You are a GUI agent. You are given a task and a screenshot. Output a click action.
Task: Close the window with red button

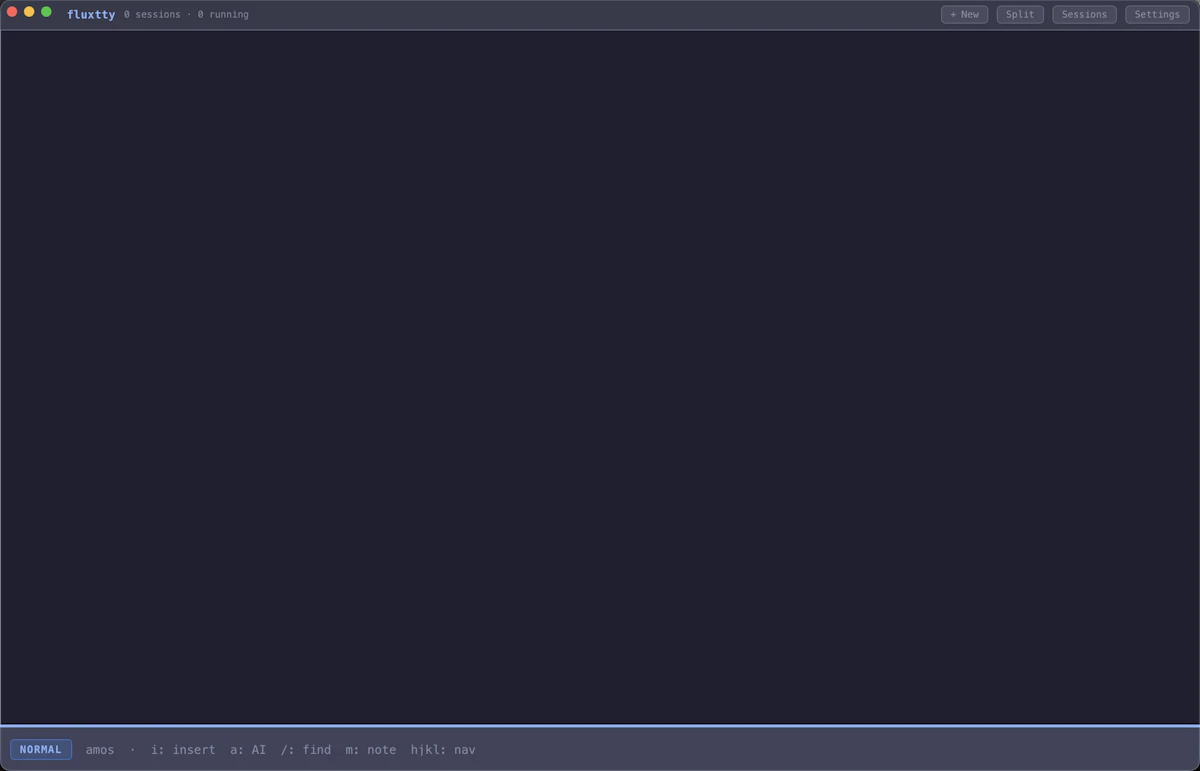[12, 12]
